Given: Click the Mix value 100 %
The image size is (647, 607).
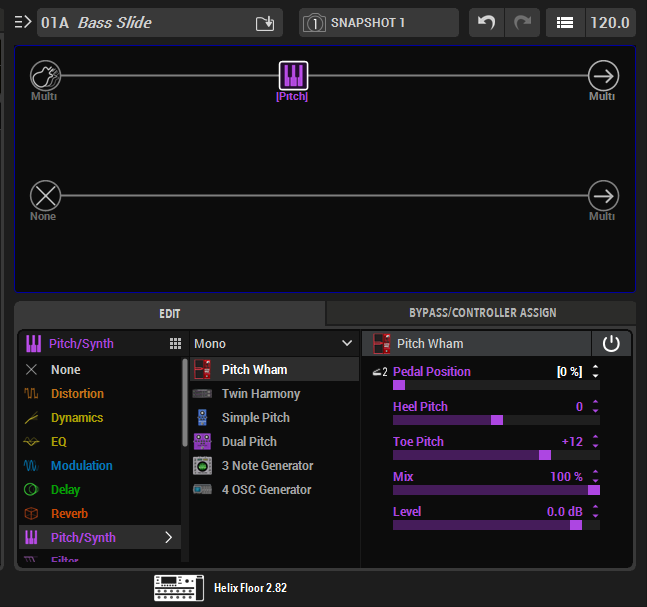Looking at the screenshot, I should 566,477.
